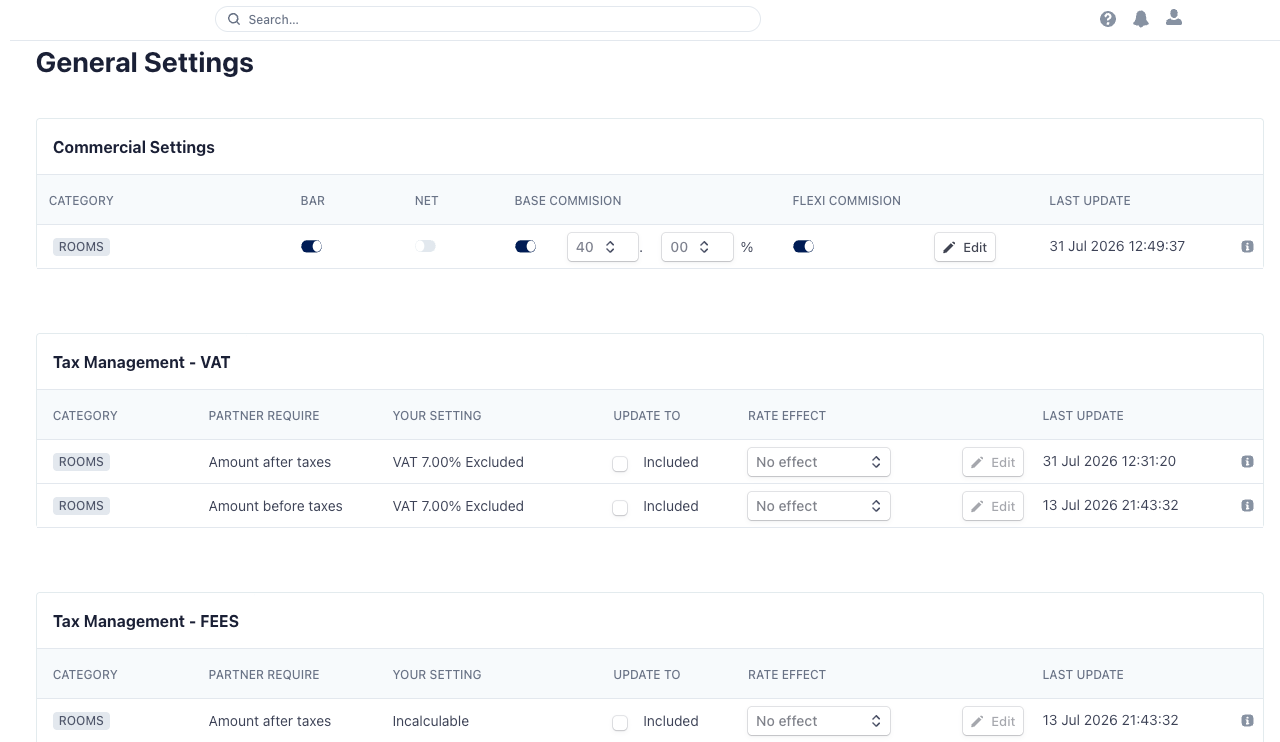1280x742 pixels.
Task: Click info icon in Commercial Settings row
Action: click(x=1247, y=247)
